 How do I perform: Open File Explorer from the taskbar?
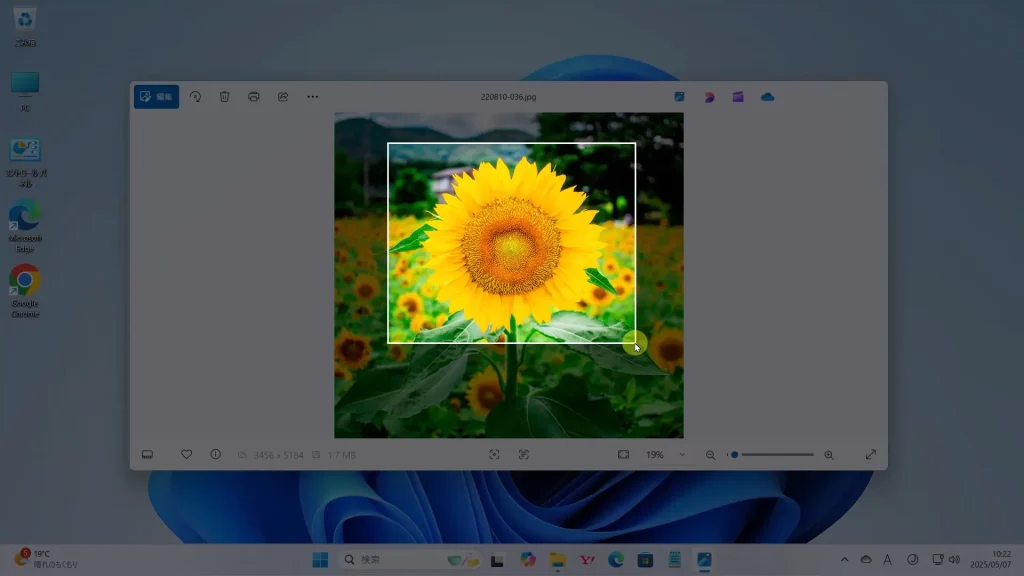point(557,560)
